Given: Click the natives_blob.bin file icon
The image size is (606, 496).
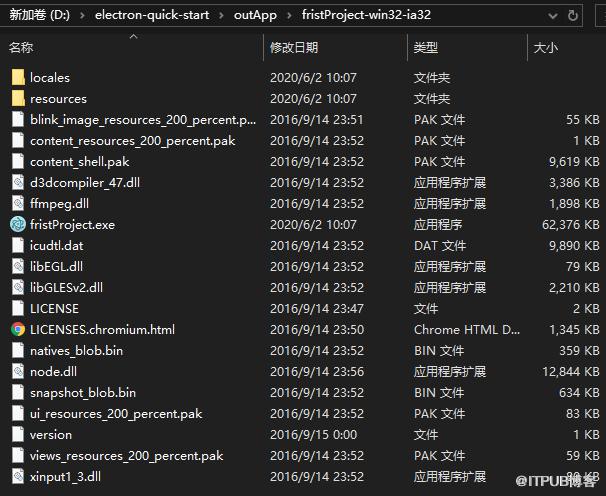Looking at the screenshot, I should coord(18,351).
